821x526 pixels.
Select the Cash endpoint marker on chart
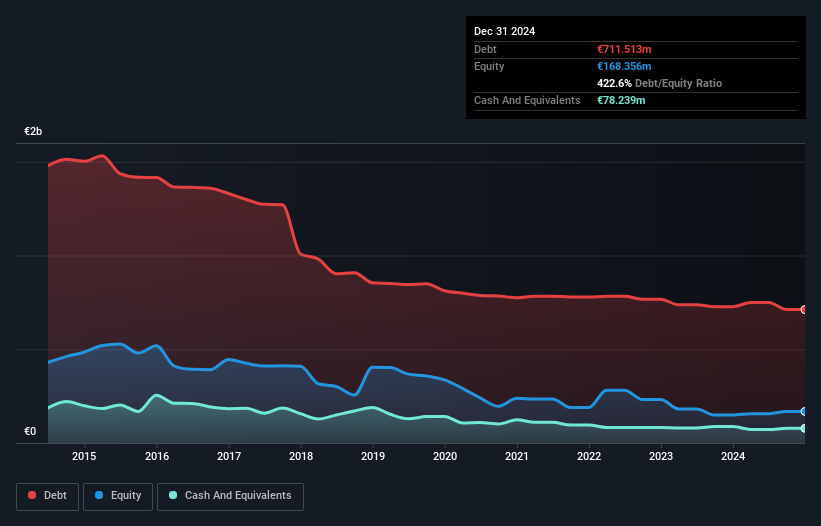pyautogui.click(x=804, y=428)
